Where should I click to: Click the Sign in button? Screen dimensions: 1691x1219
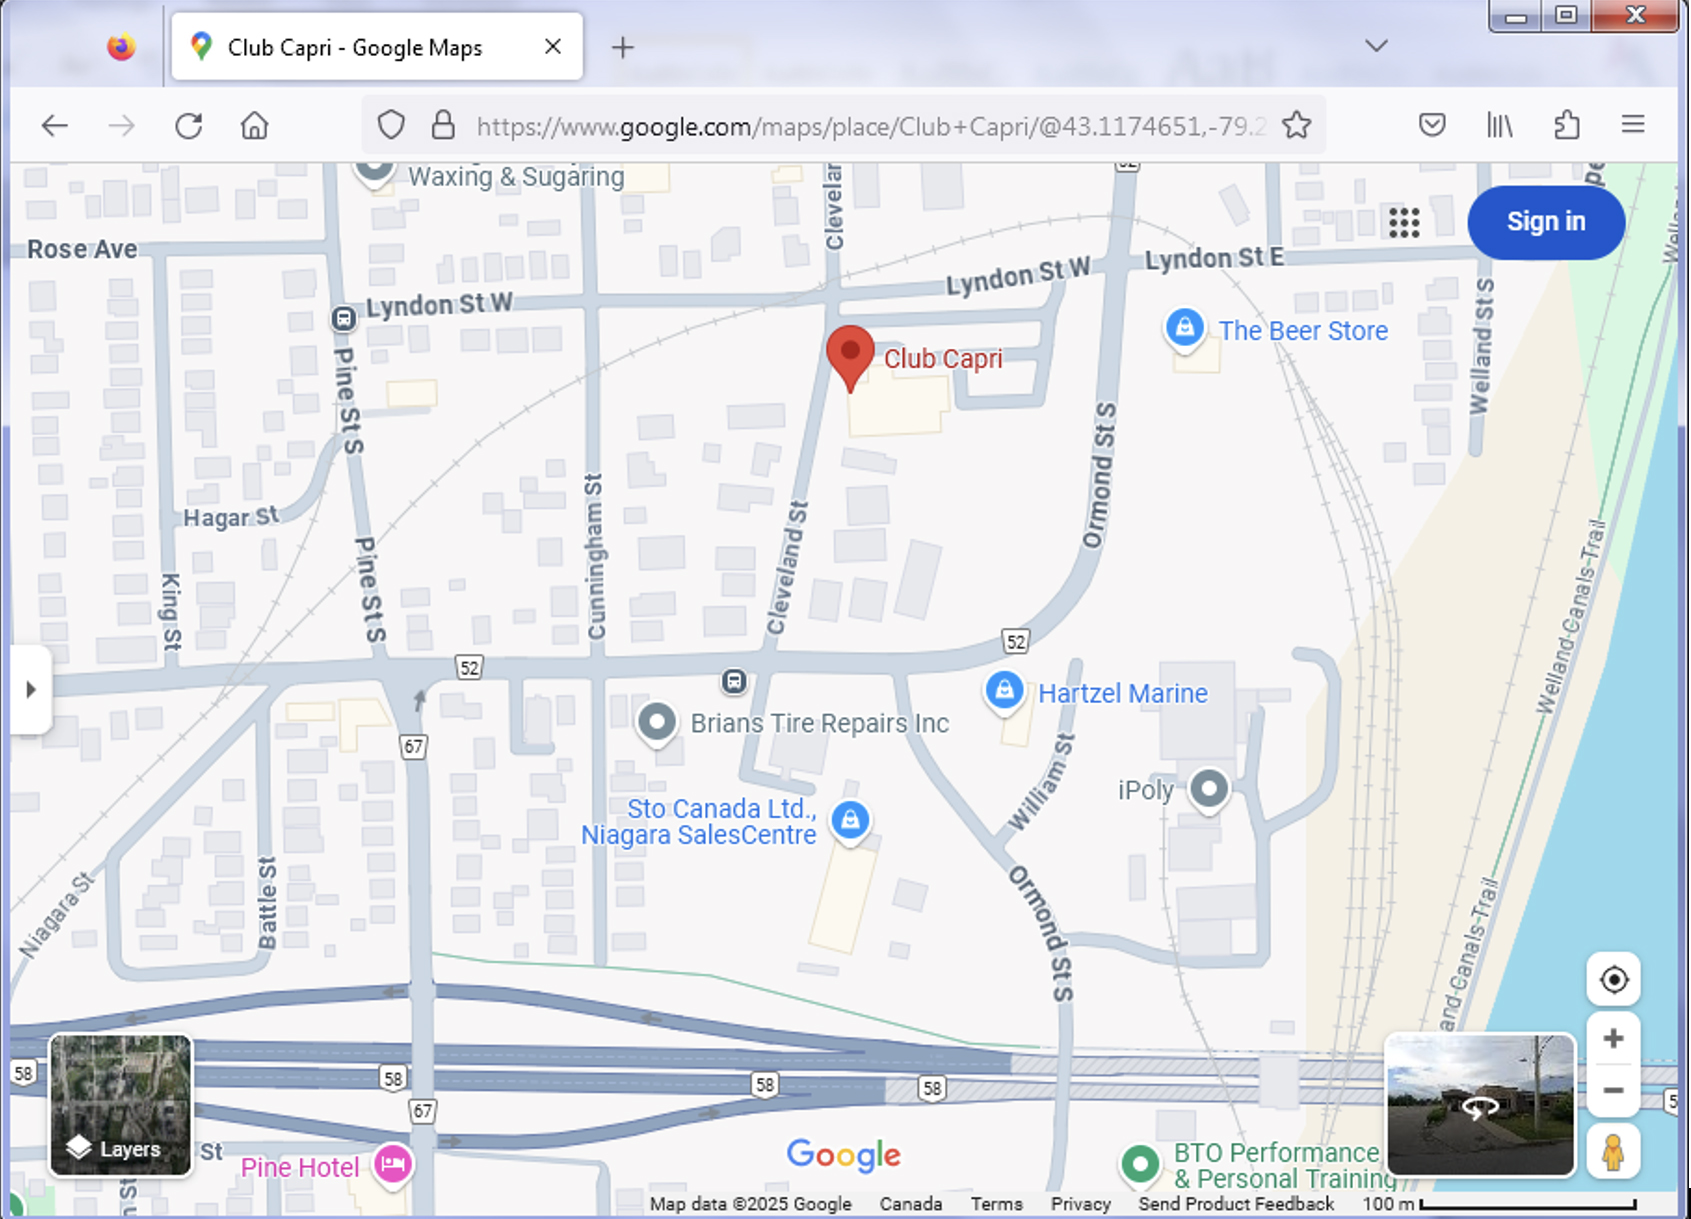(x=1546, y=222)
